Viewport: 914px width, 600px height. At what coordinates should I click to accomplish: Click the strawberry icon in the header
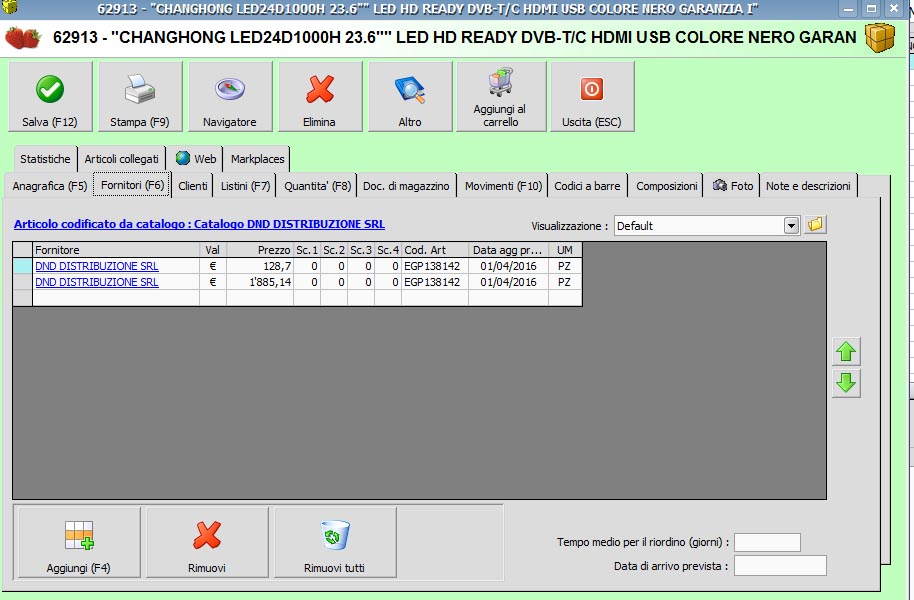coord(23,38)
